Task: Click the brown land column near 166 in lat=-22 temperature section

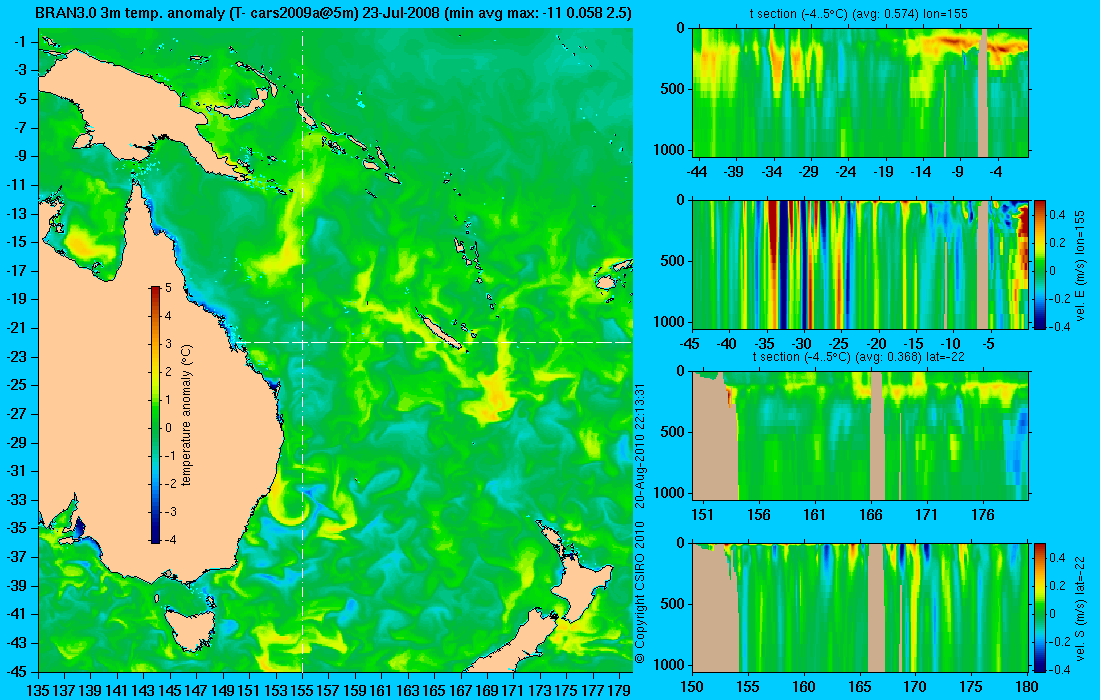Action: coord(877,436)
